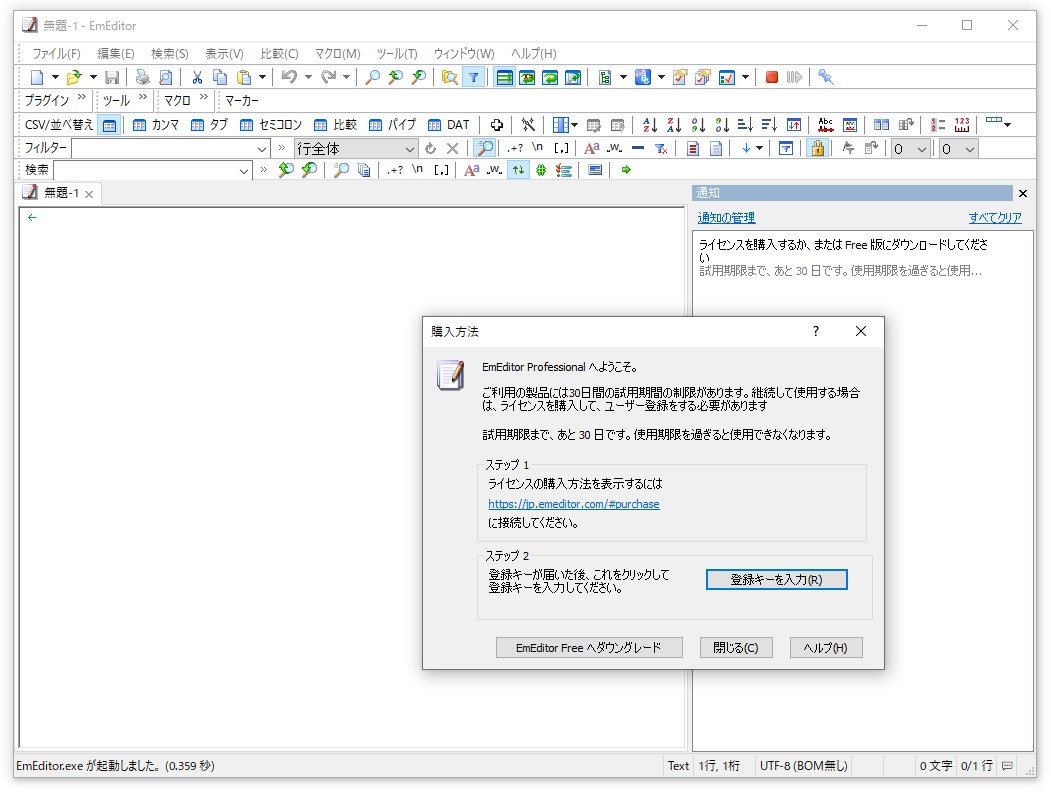Open the 検索 combo box dropdown arrow
This screenshot has width=1051, height=798.
click(x=244, y=171)
